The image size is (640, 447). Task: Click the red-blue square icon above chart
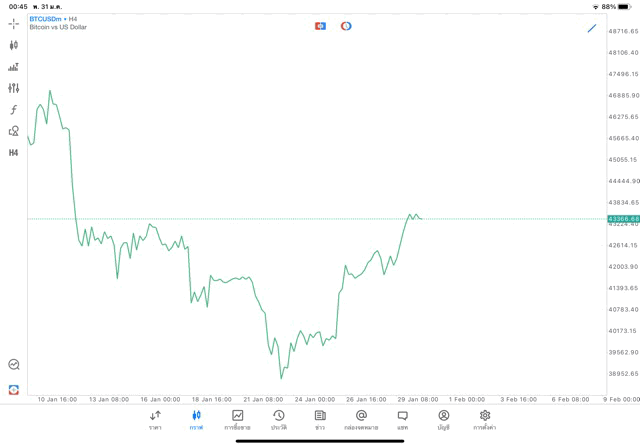pyautogui.click(x=320, y=26)
